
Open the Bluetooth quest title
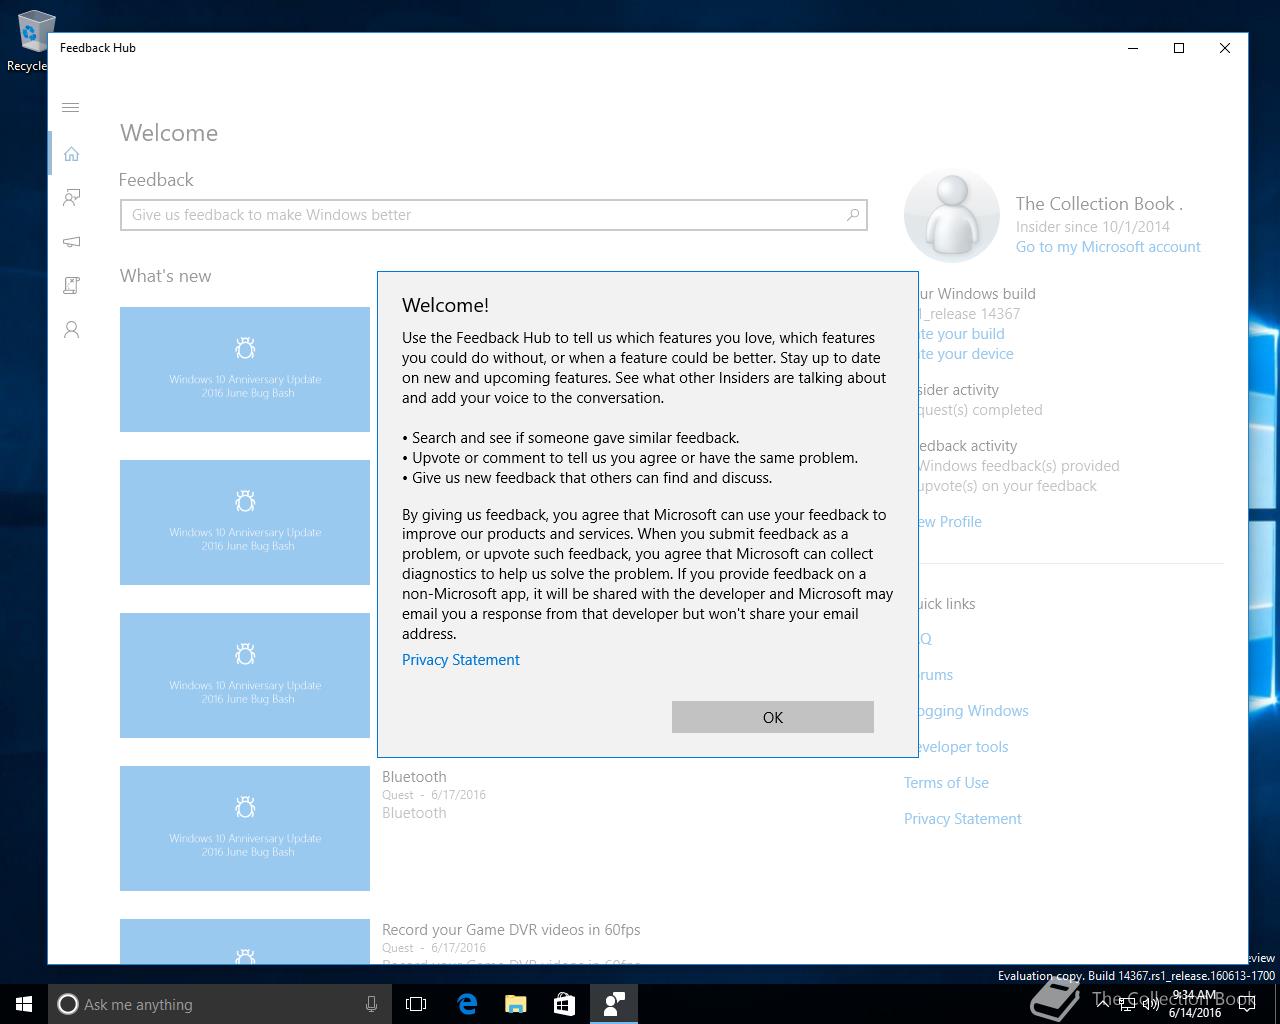(414, 777)
